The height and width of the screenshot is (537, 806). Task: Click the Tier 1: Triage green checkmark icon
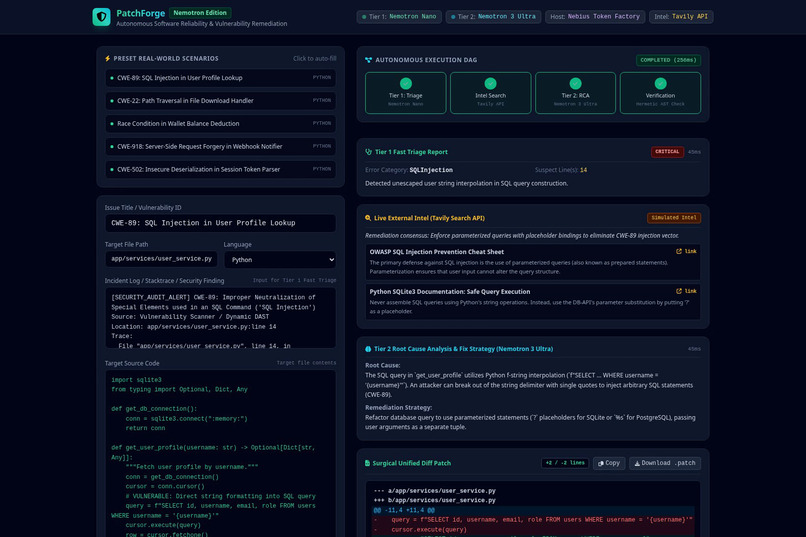pyautogui.click(x=406, y=83)
